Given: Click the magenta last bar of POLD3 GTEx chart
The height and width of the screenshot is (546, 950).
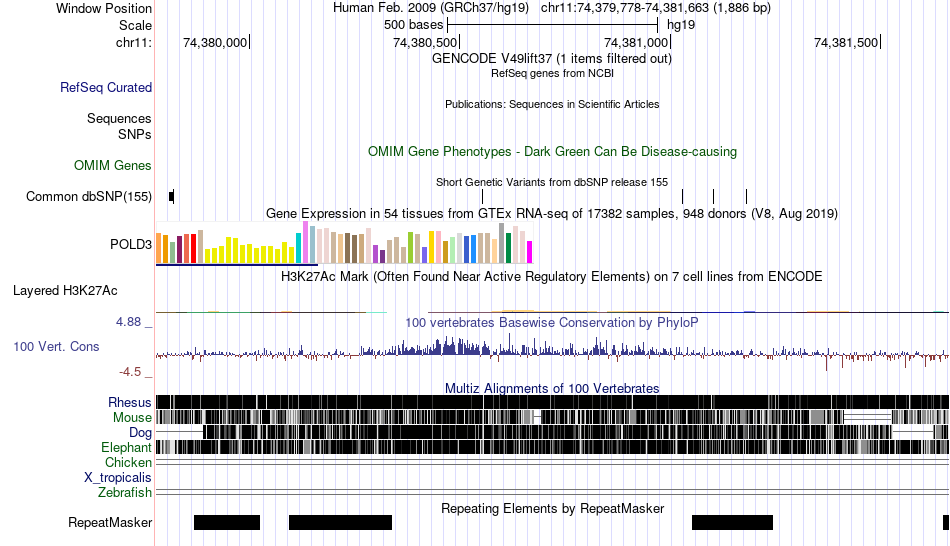Looking at the screenshot, I should (x=530, y=252).
